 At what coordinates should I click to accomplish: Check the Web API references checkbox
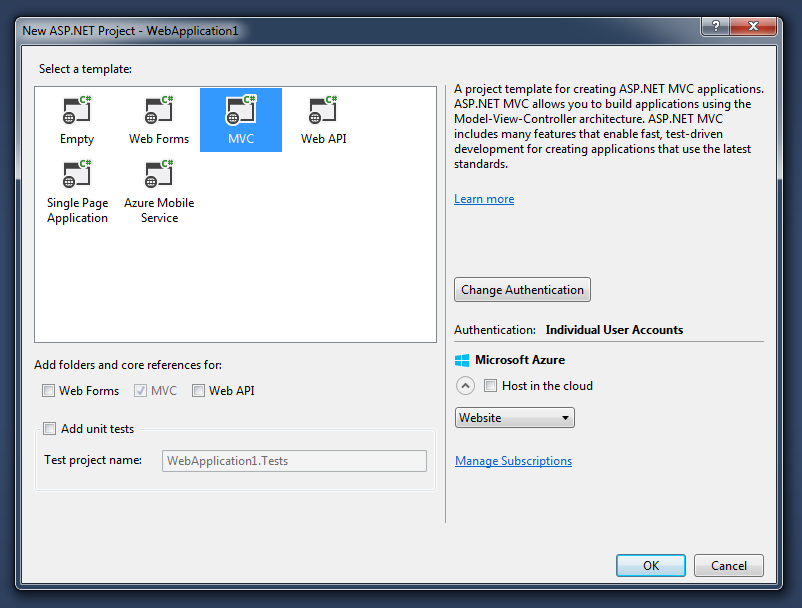[x=198, y=391]
